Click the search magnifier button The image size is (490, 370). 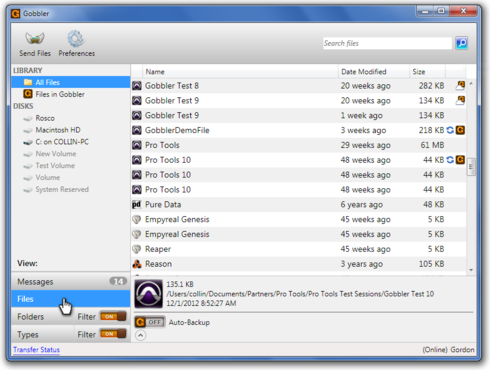tap(462, 43)
